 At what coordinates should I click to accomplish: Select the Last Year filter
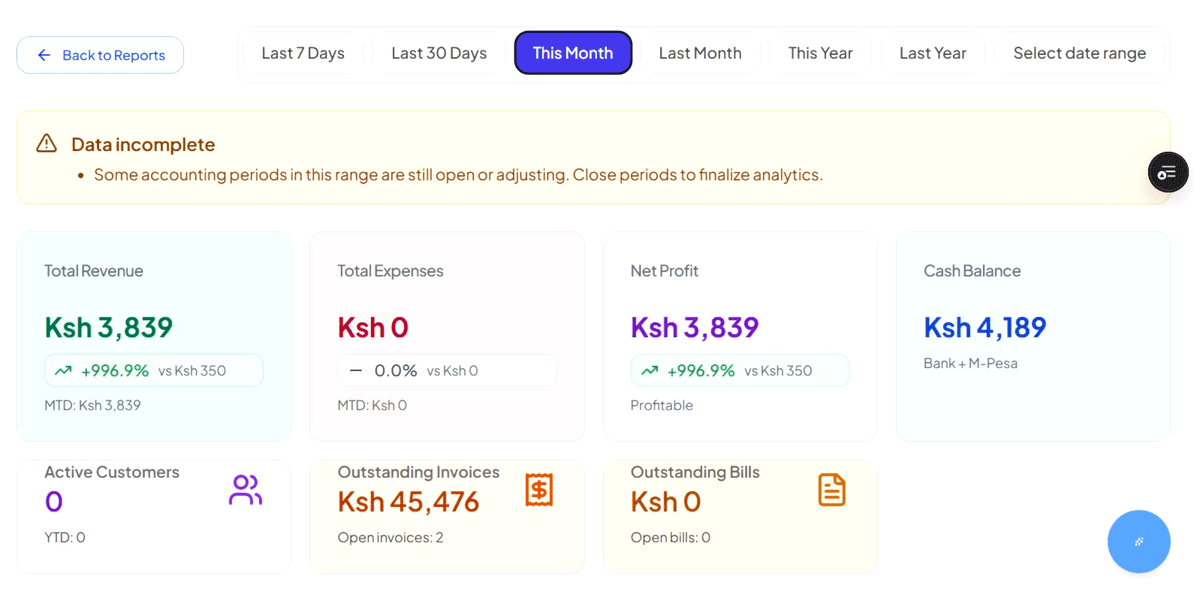pyautogui.click(x=932, y=54)
